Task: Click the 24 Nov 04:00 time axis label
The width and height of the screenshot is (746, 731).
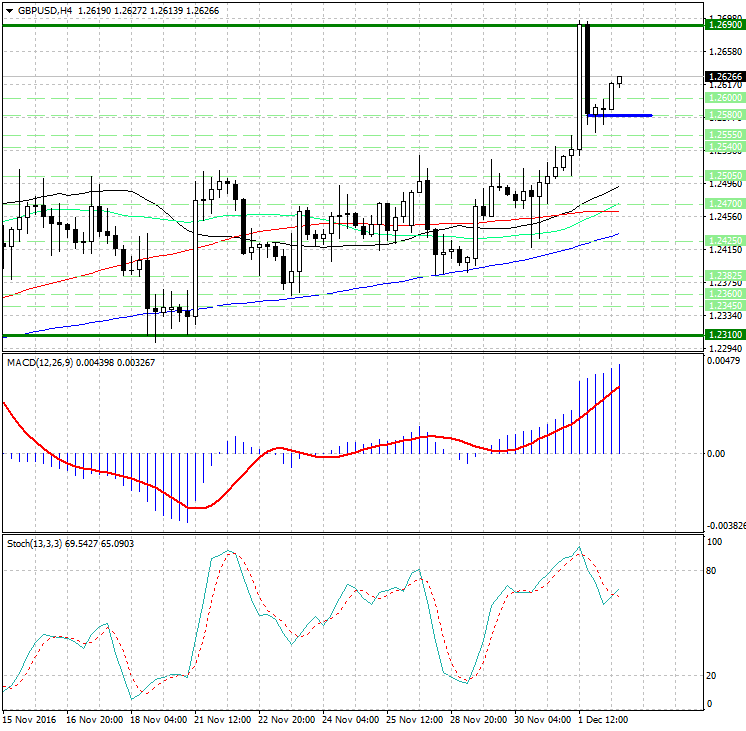Action: click(350, 719)
